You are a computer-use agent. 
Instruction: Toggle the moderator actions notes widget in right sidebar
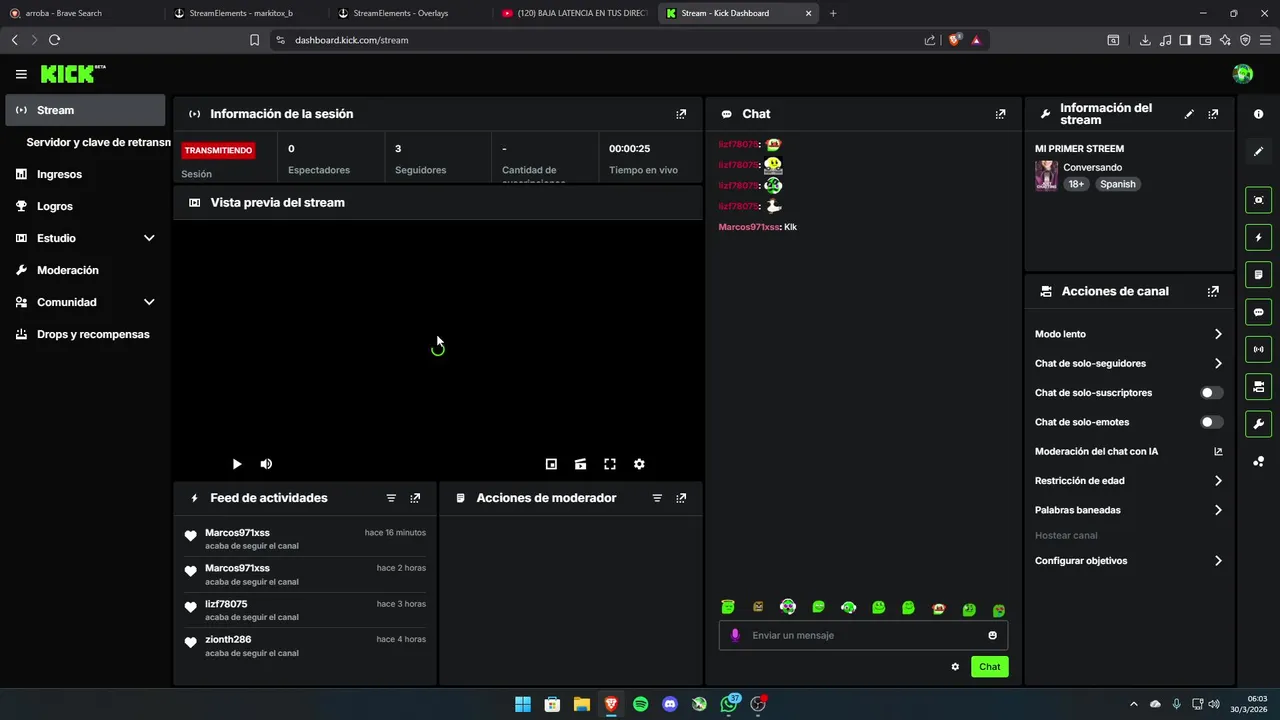[1259, 275]
